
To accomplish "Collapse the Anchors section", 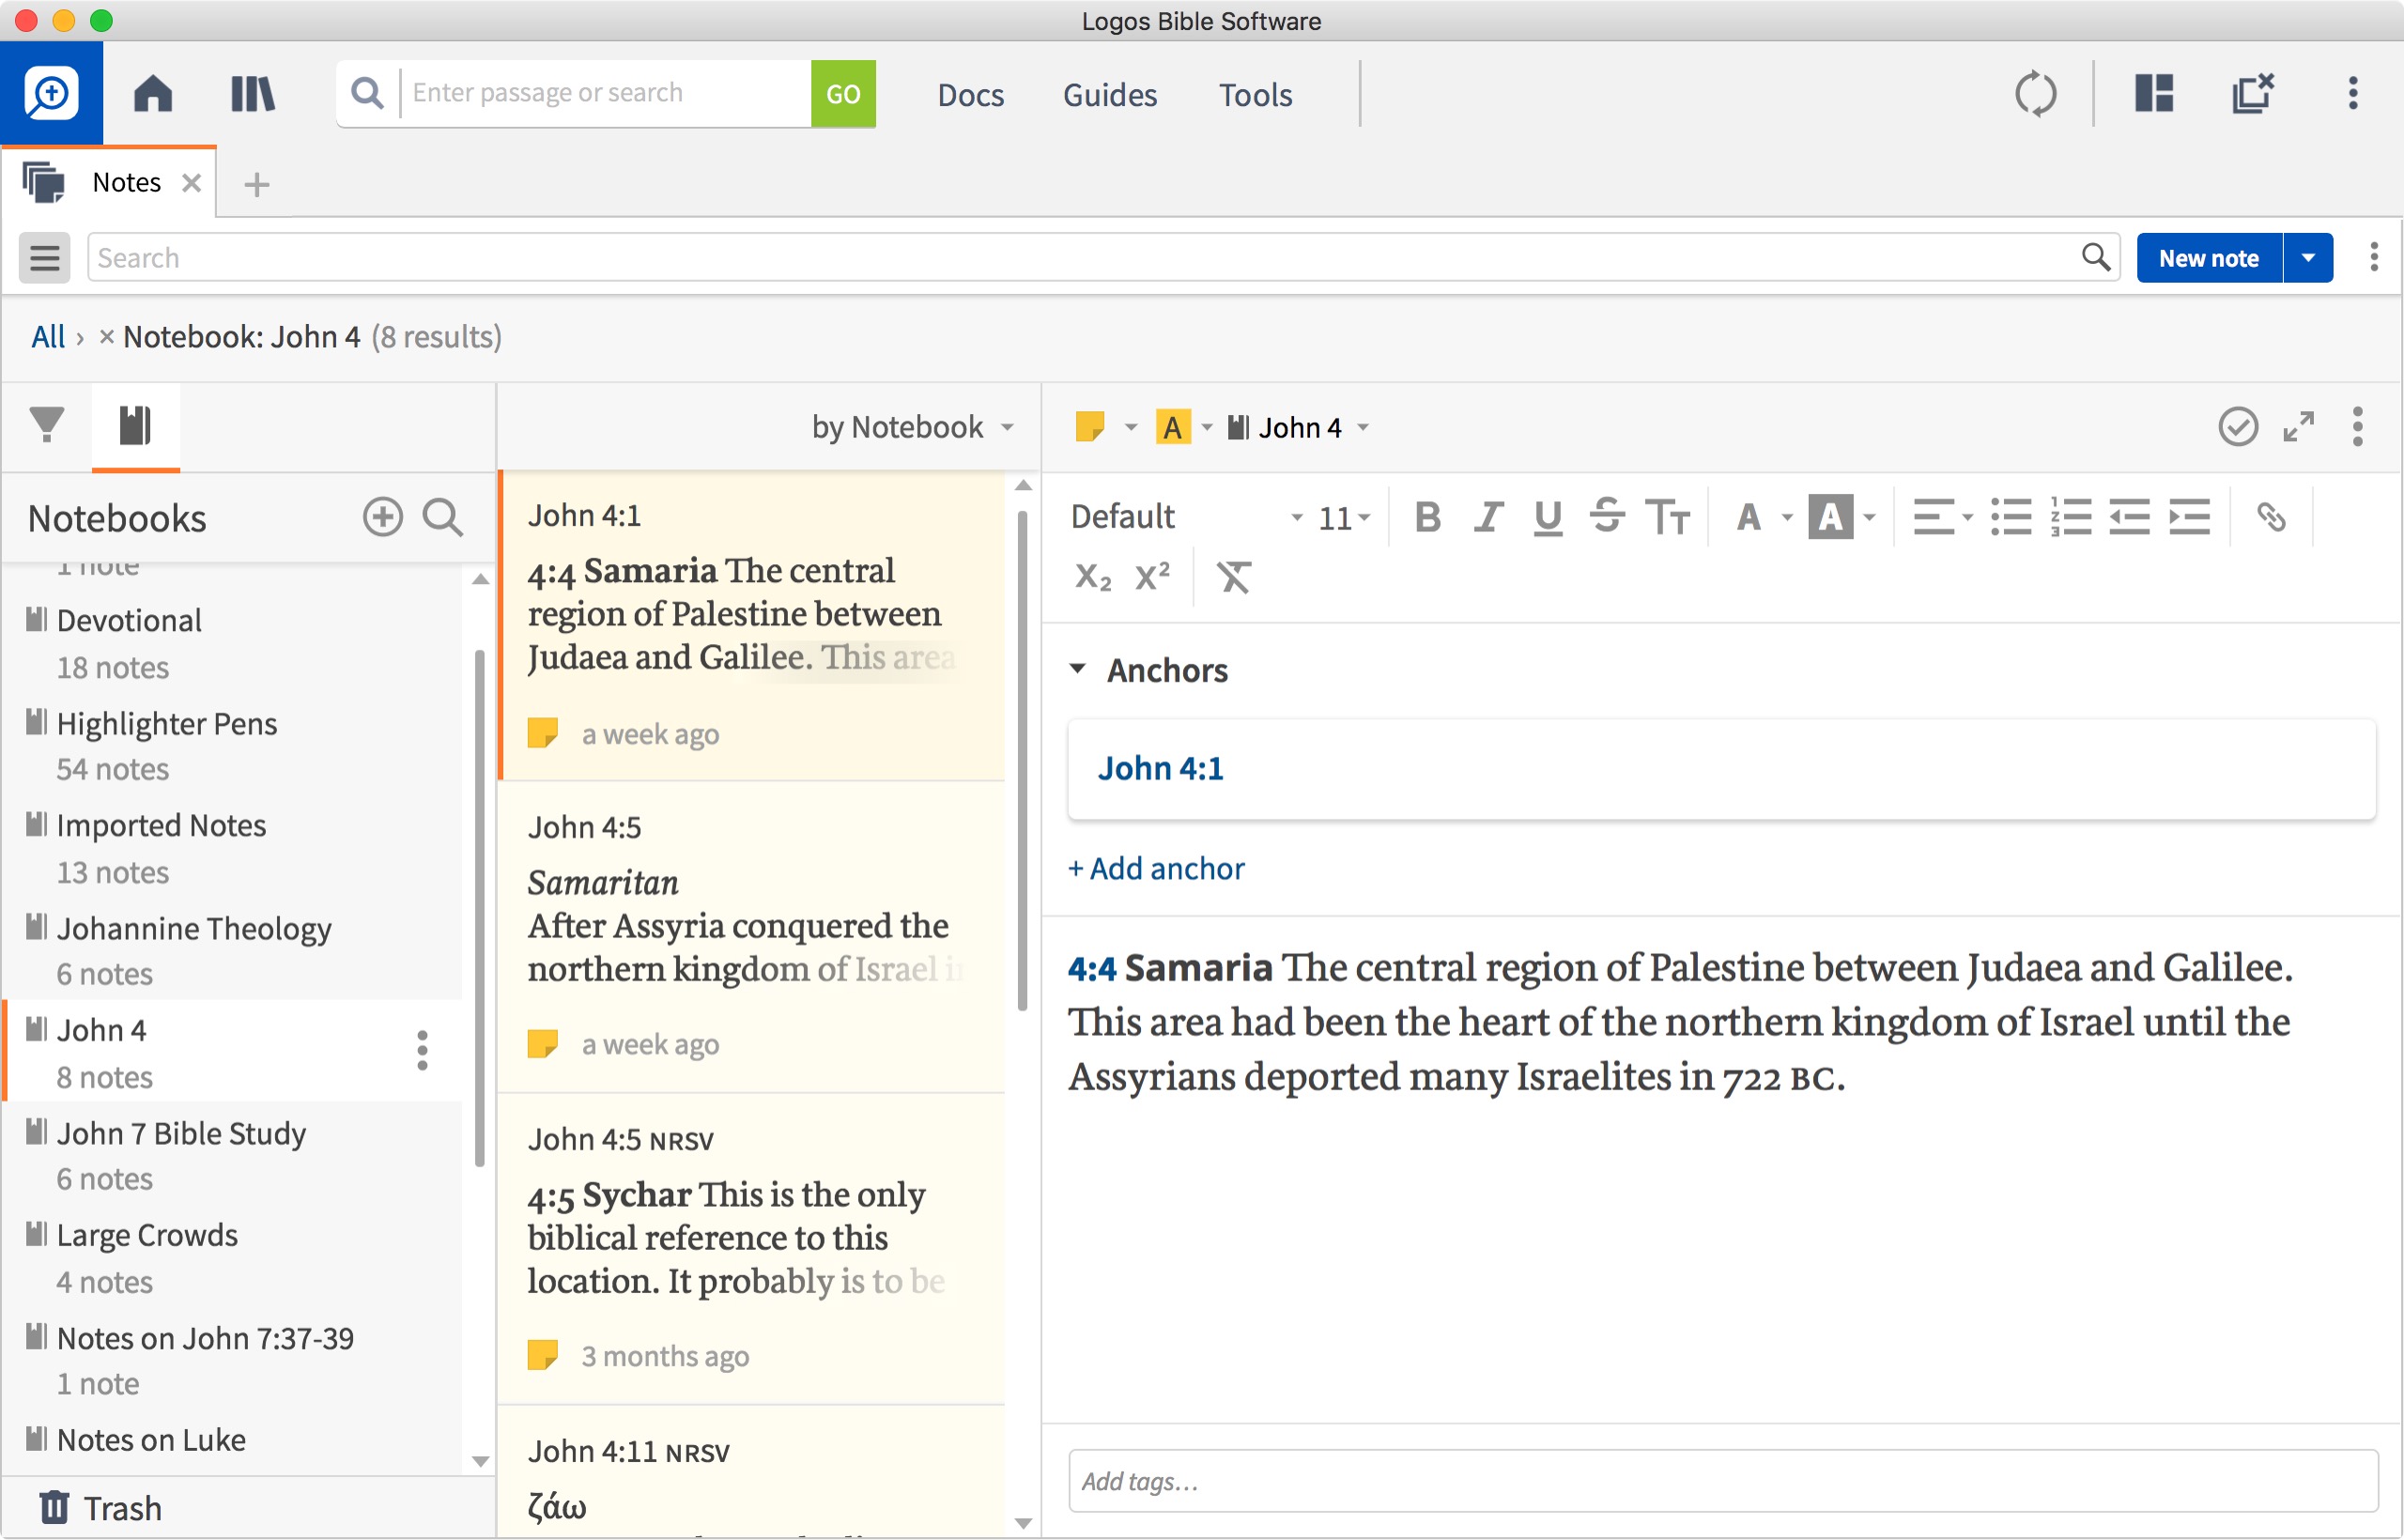I will (x=1077, y=669).
